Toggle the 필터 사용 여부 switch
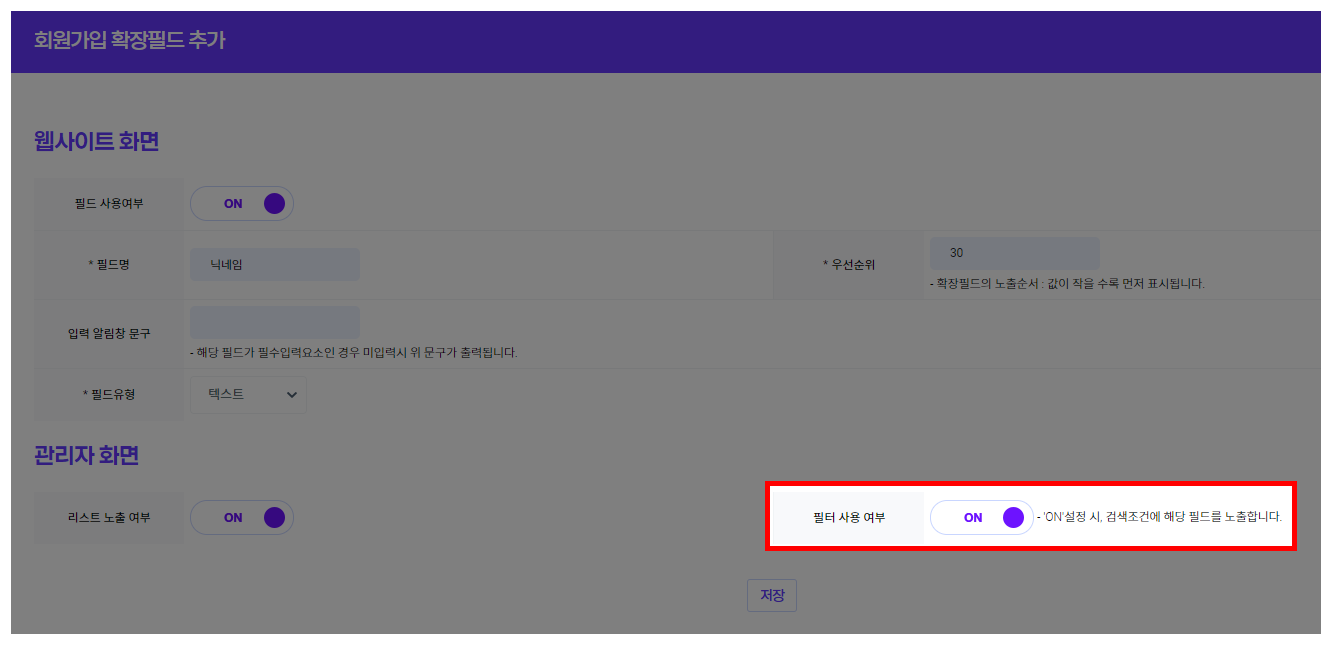 982,517
